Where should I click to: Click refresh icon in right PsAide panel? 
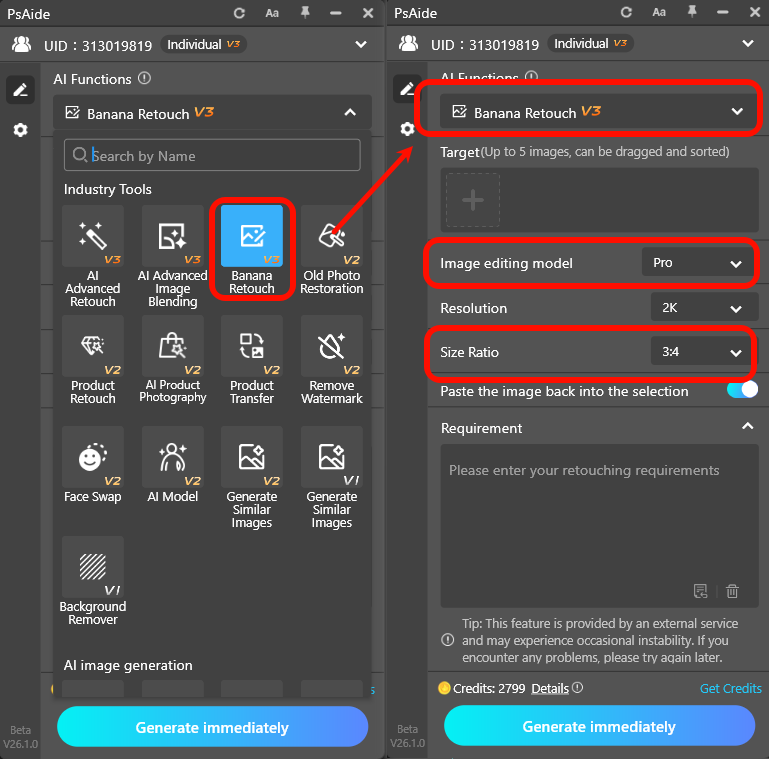(626, 12)
